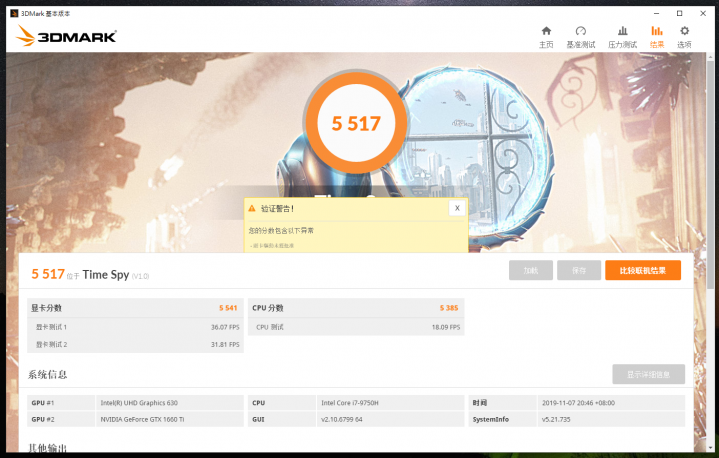Viewport: 719px width, 458px height.
Task: Click the scrollbar up arrow
Action: click(x=710, y=56)
